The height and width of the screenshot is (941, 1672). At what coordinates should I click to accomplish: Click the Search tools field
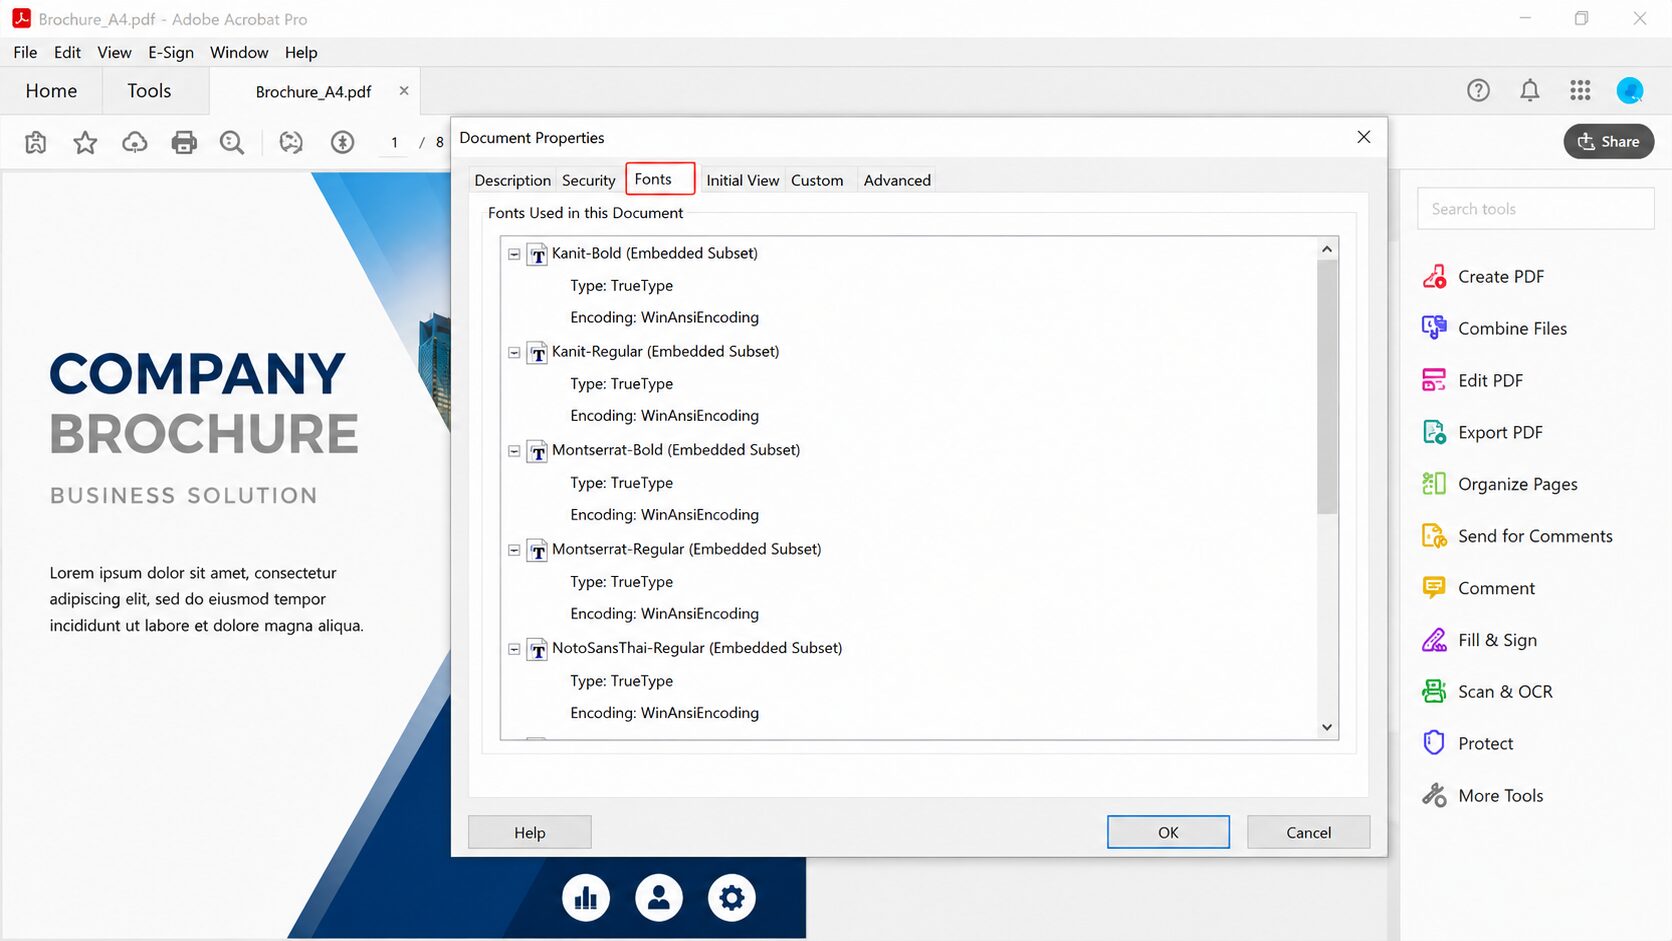click(x=1535, y=209)
